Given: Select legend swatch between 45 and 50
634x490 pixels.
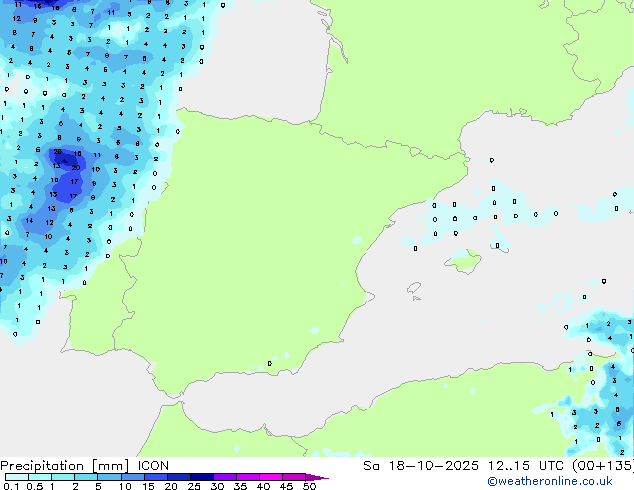Looking at the screenshot, I should (294, 477).
